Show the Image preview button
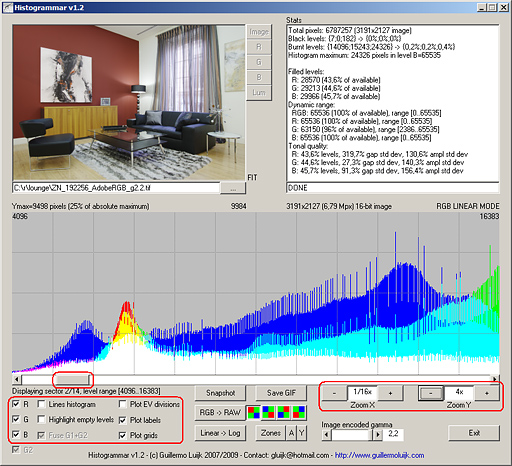Image resolution: width=512 pixels, height=466 pixels. click(x=259, y=32)
